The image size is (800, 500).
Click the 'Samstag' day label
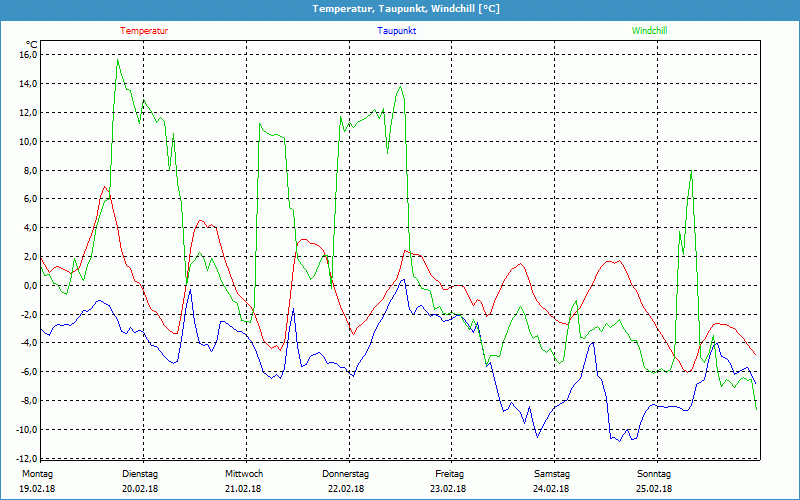click(x=552, y=474)
